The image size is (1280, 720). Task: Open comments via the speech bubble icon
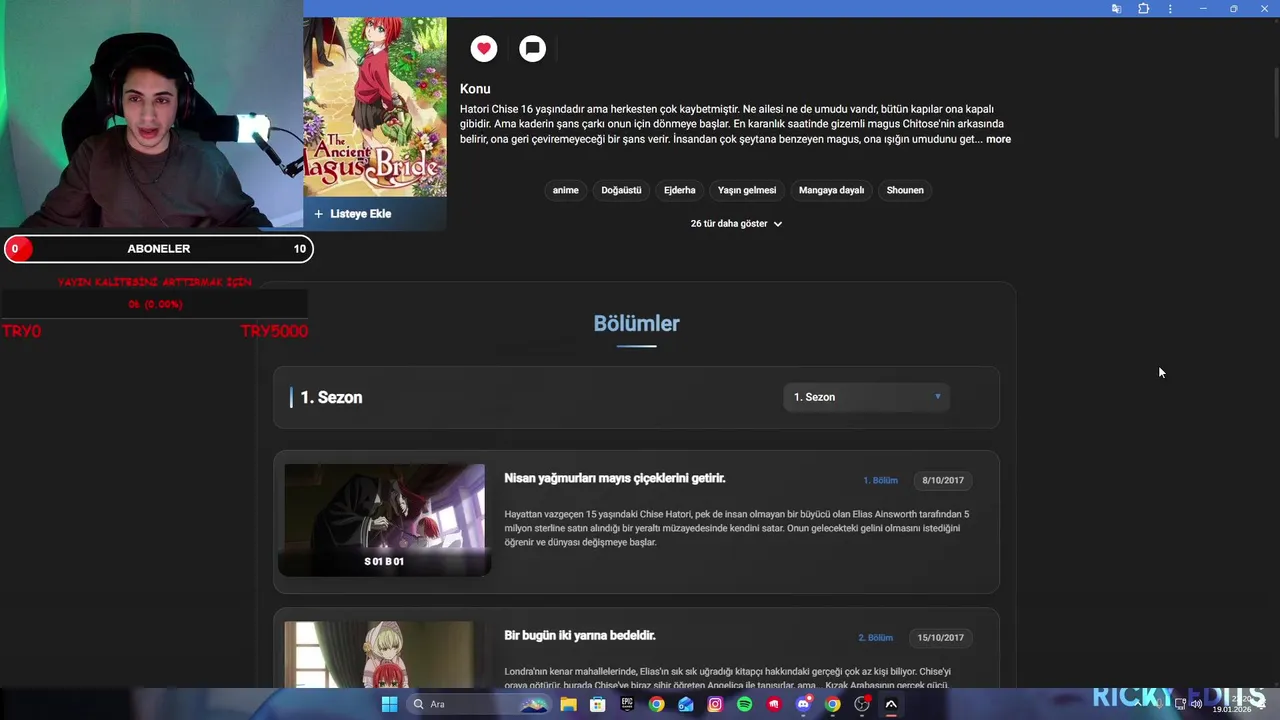(533, 48)
